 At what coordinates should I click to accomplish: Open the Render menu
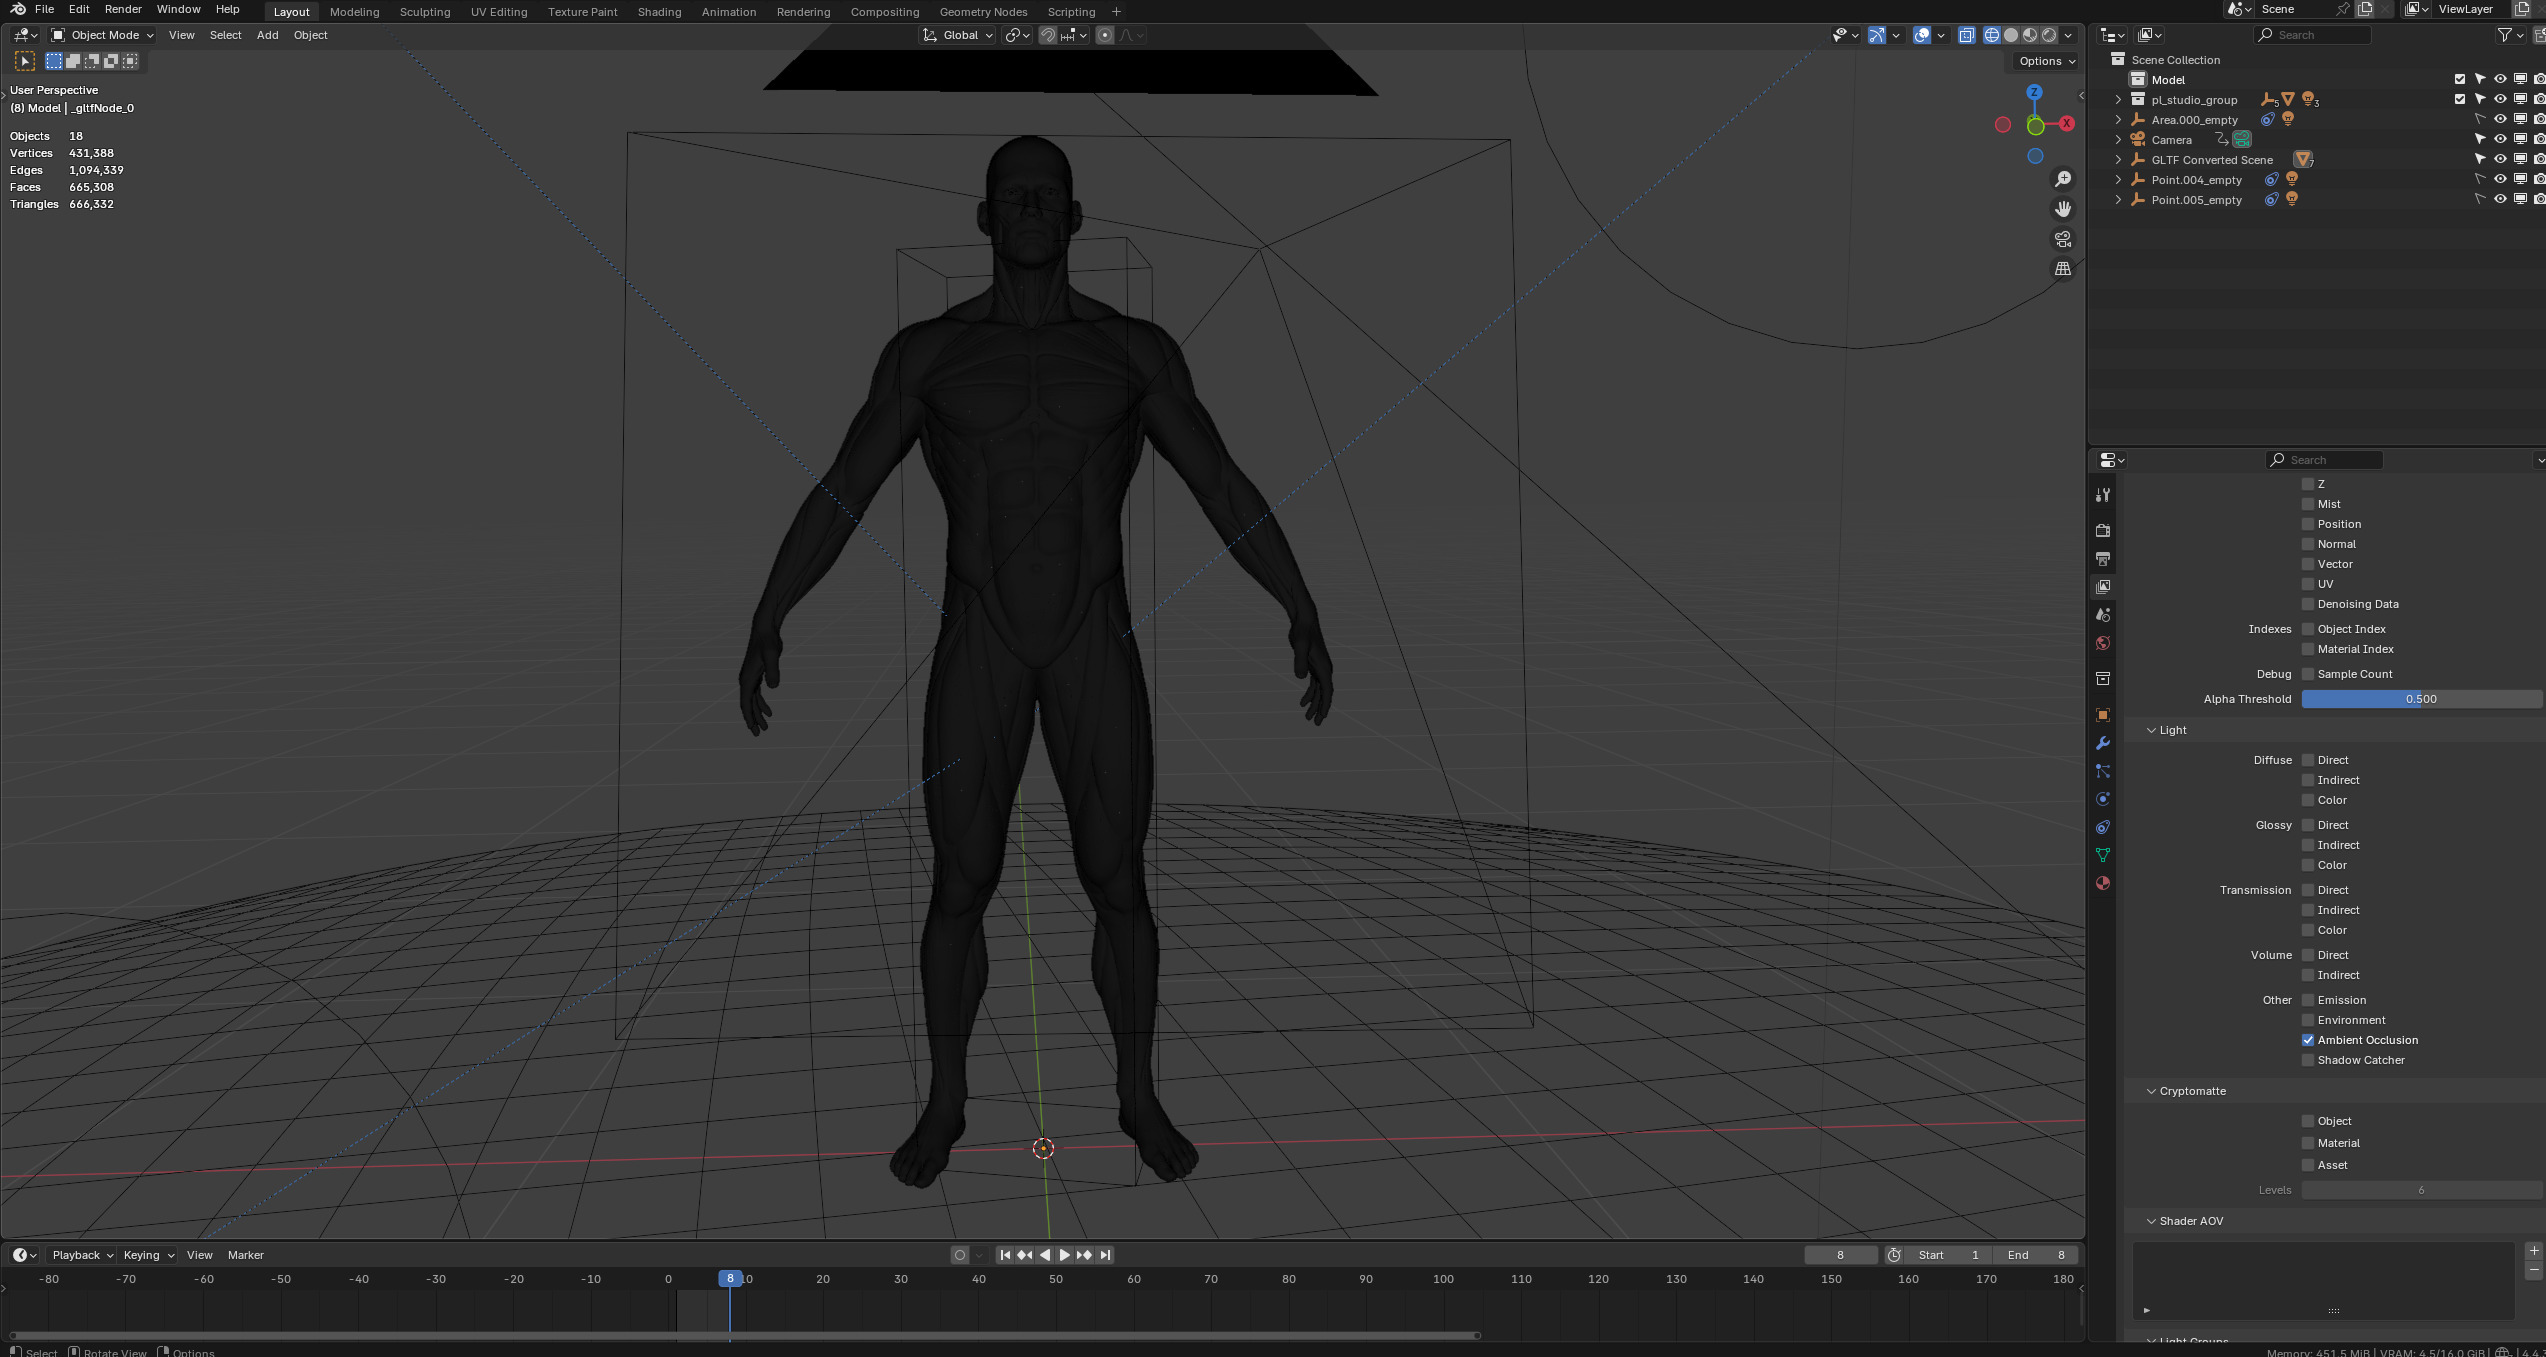click(123, 9)
